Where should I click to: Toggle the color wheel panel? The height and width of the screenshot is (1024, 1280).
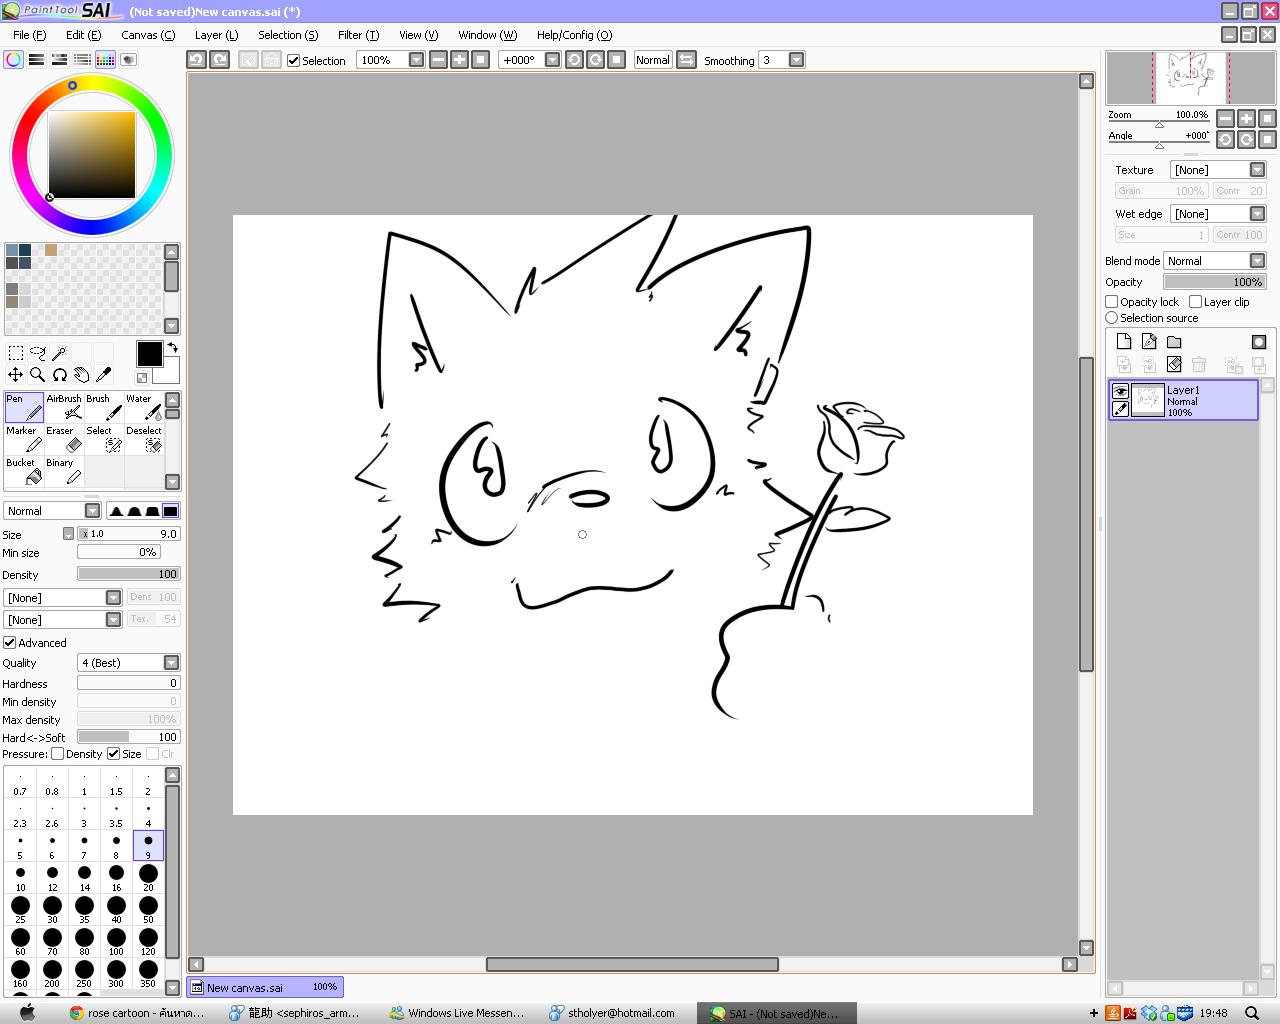coord(14,60)
